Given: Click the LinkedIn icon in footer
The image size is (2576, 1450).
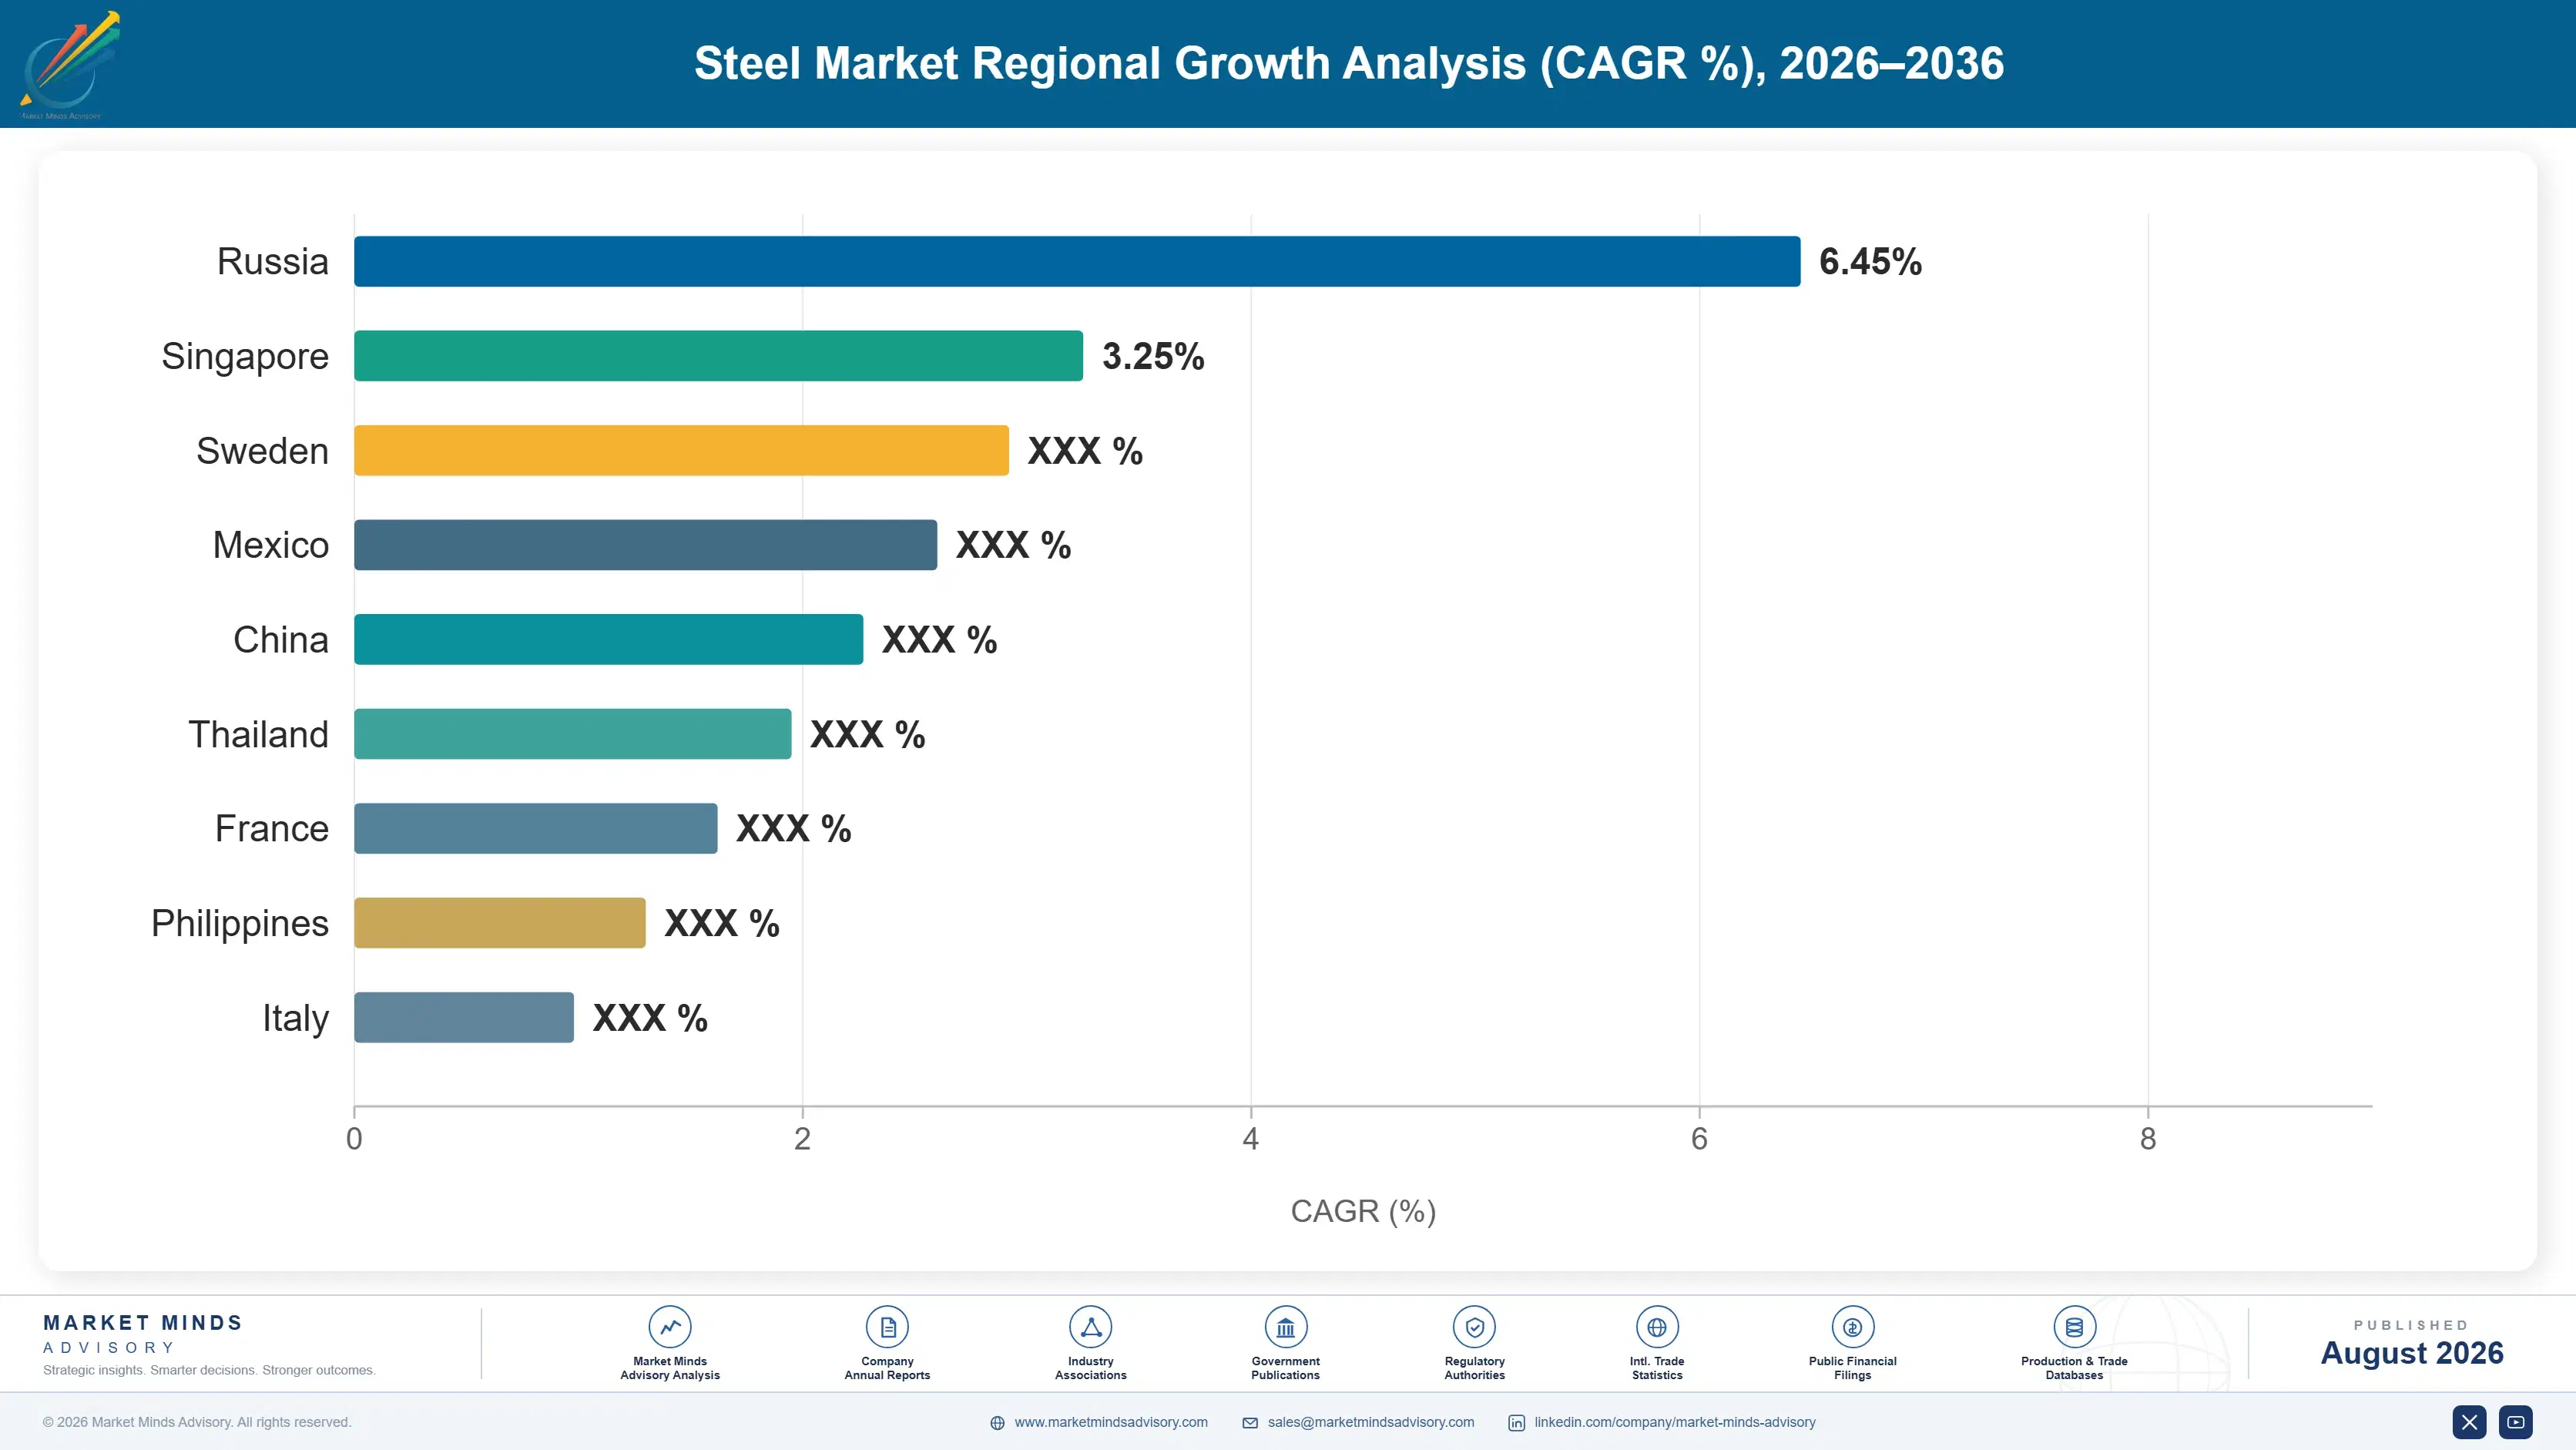Looking at the screenshot, I should pos(1516,1423).
